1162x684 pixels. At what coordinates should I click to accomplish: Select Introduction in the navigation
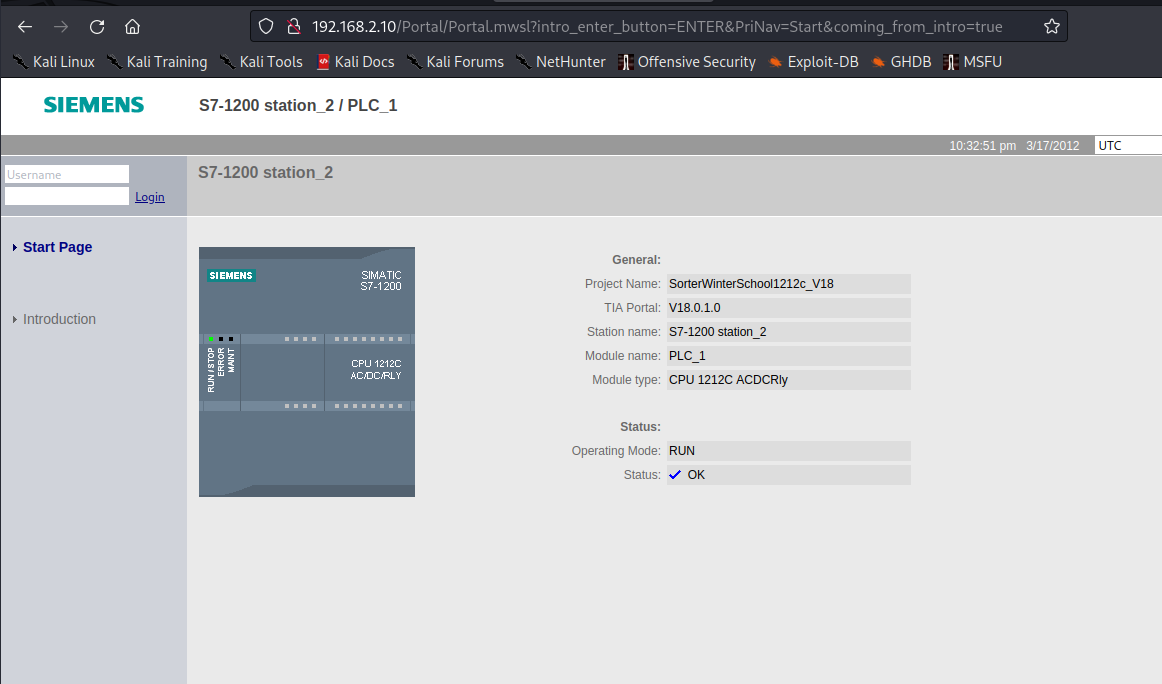click(59, 319)
